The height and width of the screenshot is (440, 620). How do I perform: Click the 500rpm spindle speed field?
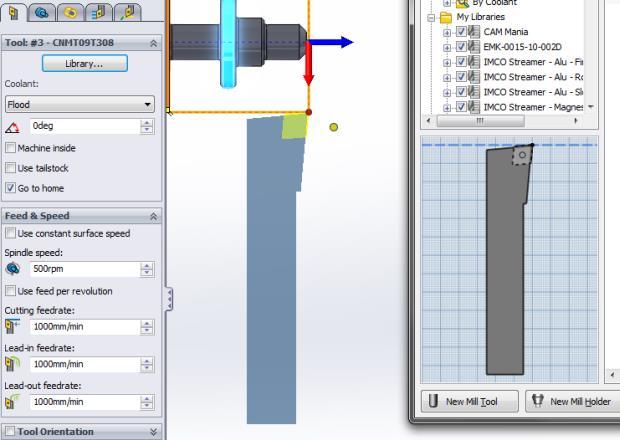[x=84, y=269]
